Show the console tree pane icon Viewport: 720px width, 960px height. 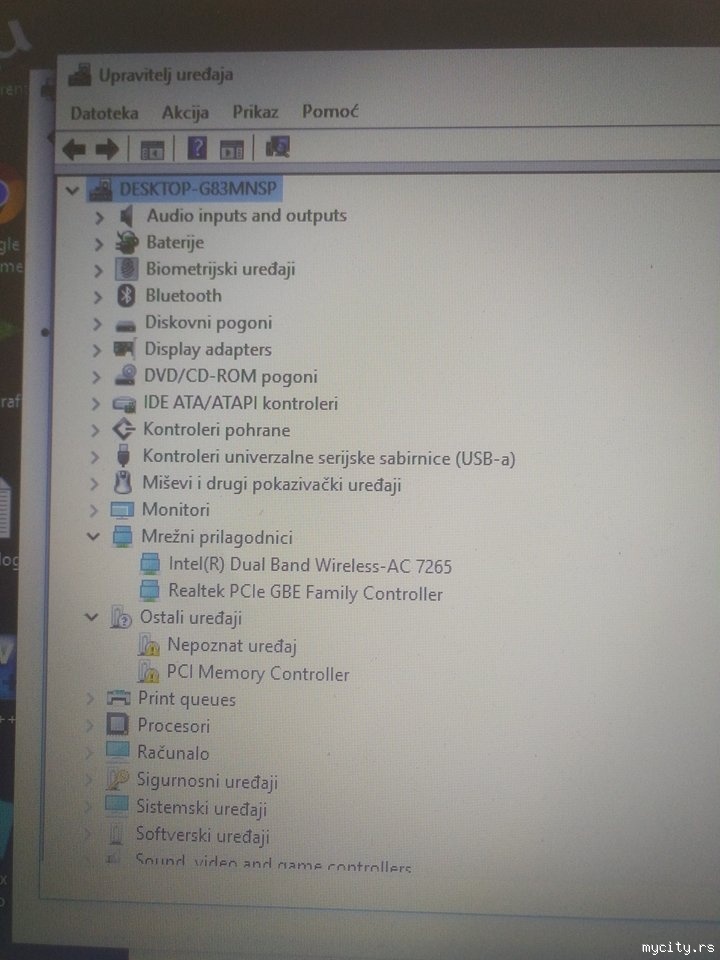point(152,149)
